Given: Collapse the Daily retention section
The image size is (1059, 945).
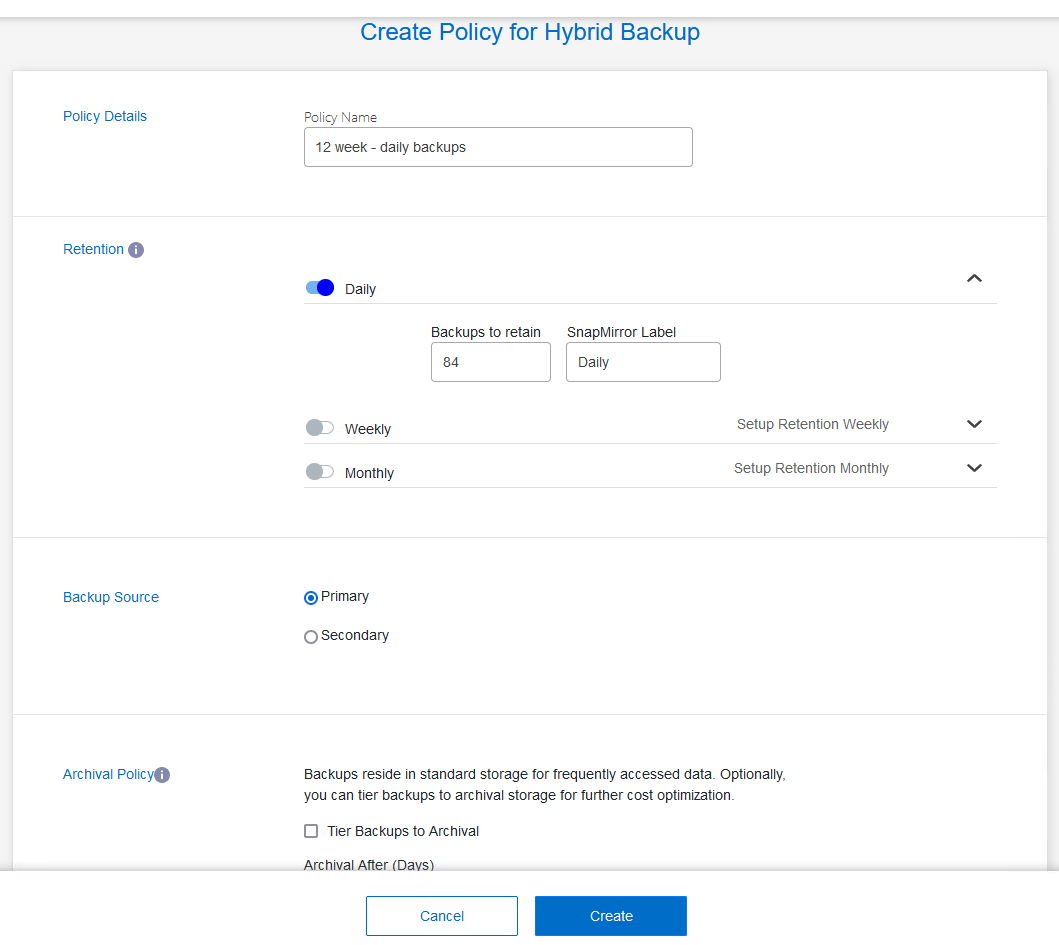Looking at the screenshot, I should point(974,279).
